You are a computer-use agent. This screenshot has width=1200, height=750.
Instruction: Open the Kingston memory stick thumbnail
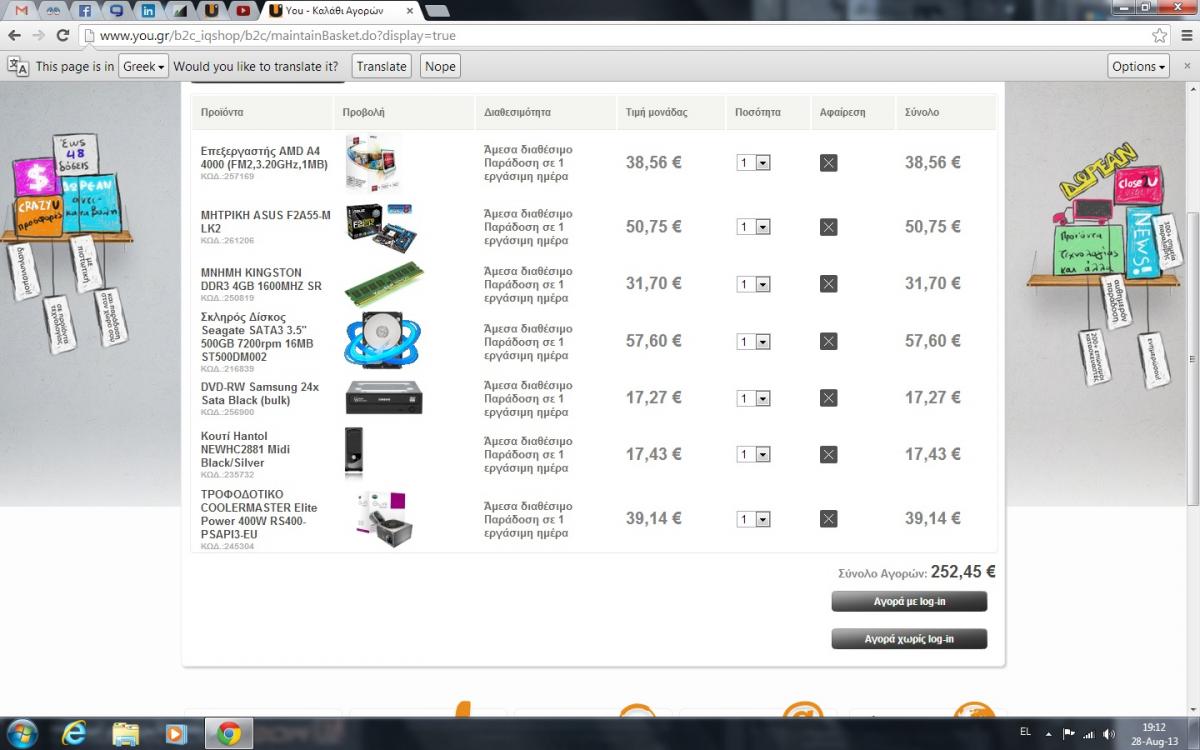click(384, 284)
